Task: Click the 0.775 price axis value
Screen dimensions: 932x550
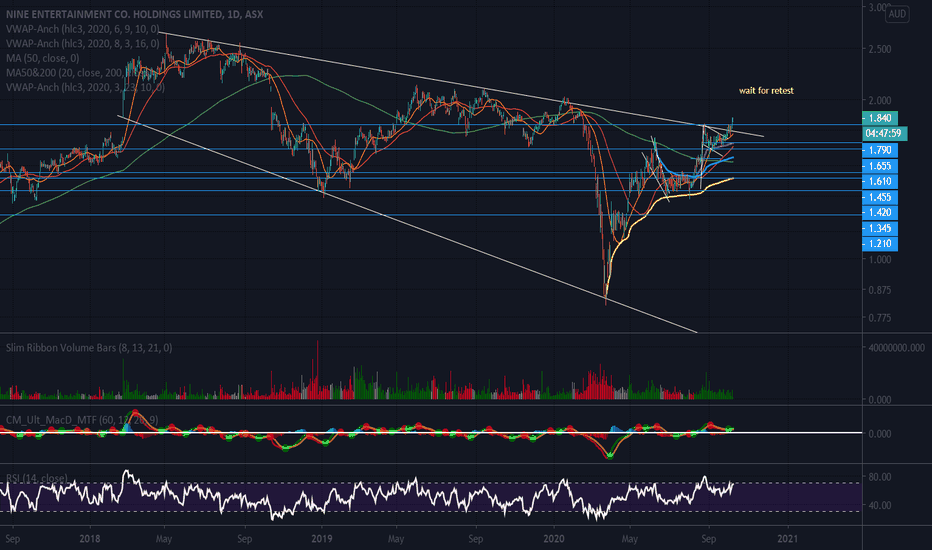Action: tap(880, 318)
